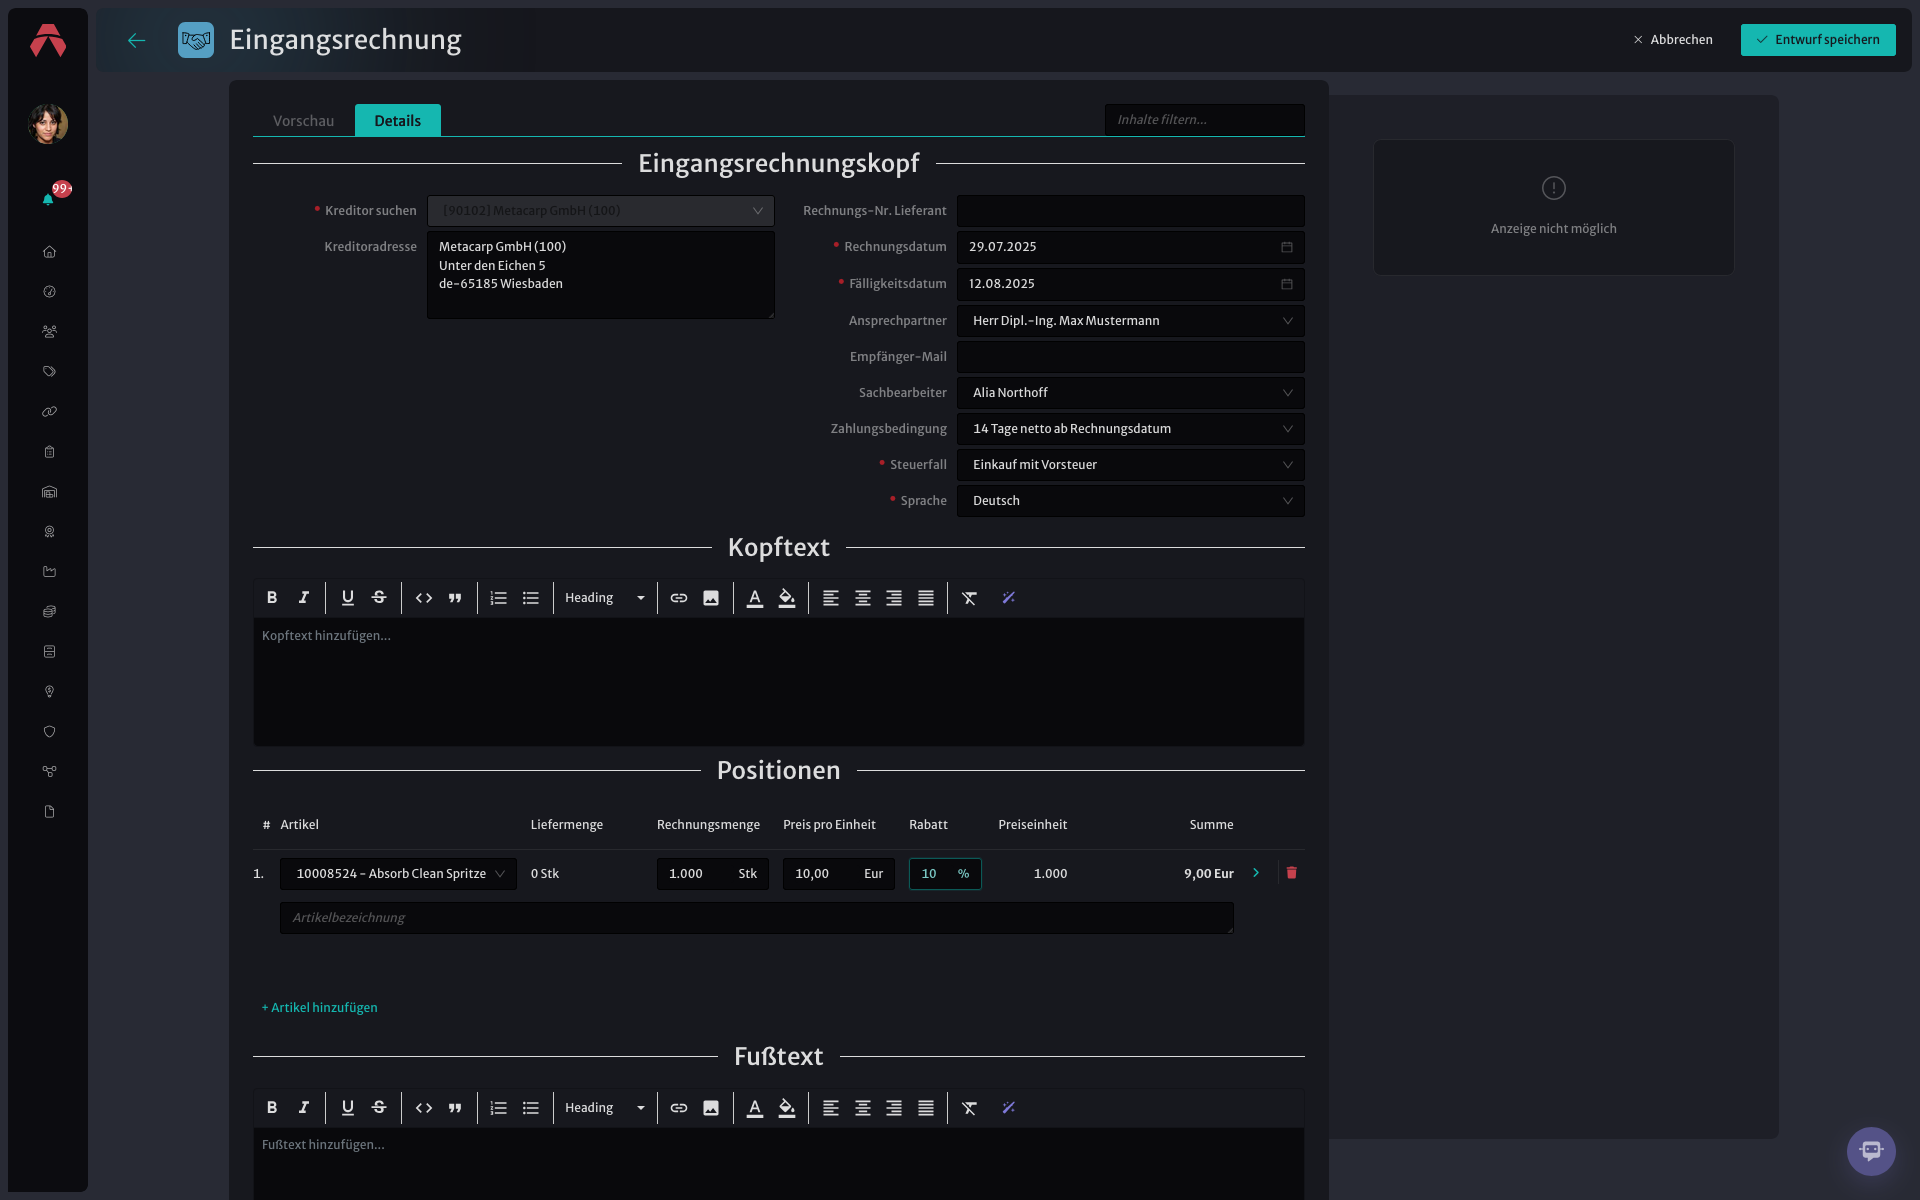Open the shield icon in sidebar
Screen dimensions: 1920x1200
tap(49, 732)
